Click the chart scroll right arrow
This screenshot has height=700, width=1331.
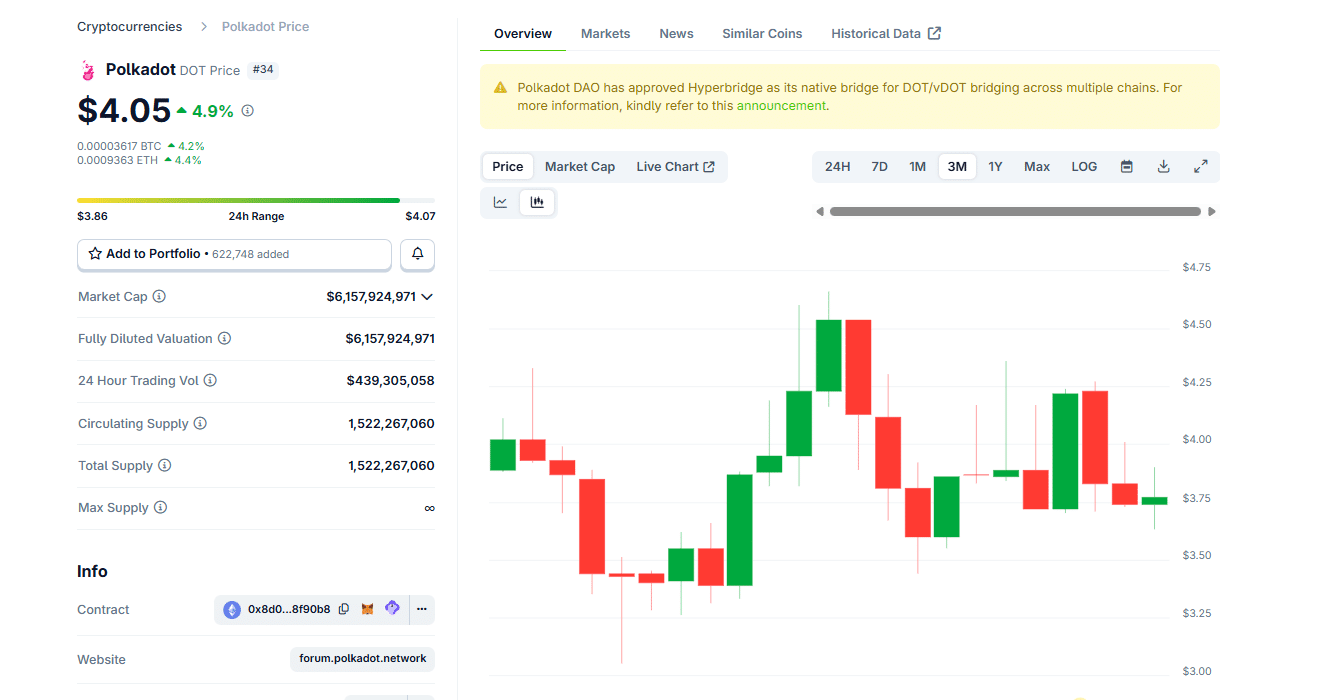tap(1212, 212)
